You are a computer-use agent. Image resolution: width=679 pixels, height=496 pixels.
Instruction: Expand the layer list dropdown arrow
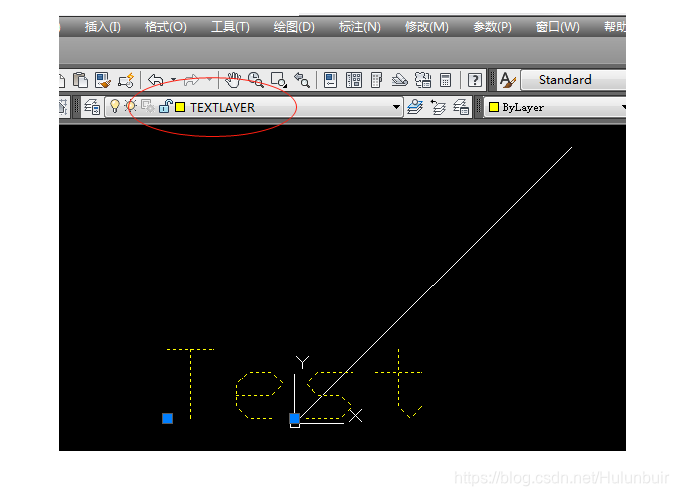tap(396, 107)
